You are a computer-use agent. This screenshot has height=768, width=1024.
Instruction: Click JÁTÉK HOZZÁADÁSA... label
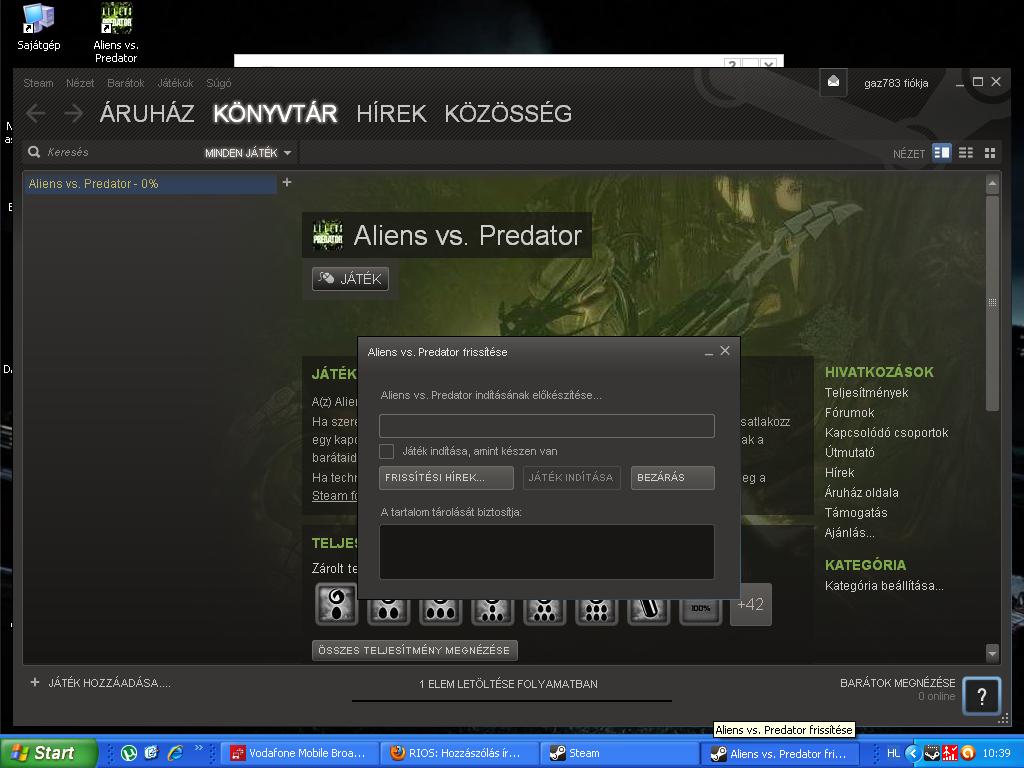[x=109, y=683]
